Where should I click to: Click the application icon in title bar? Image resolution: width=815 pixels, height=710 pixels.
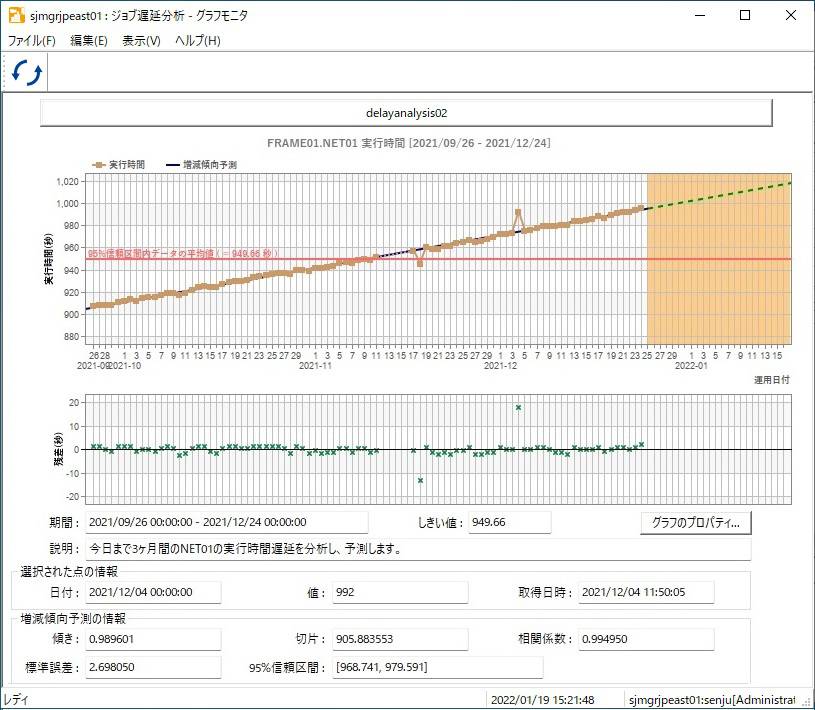click(16, 15)
